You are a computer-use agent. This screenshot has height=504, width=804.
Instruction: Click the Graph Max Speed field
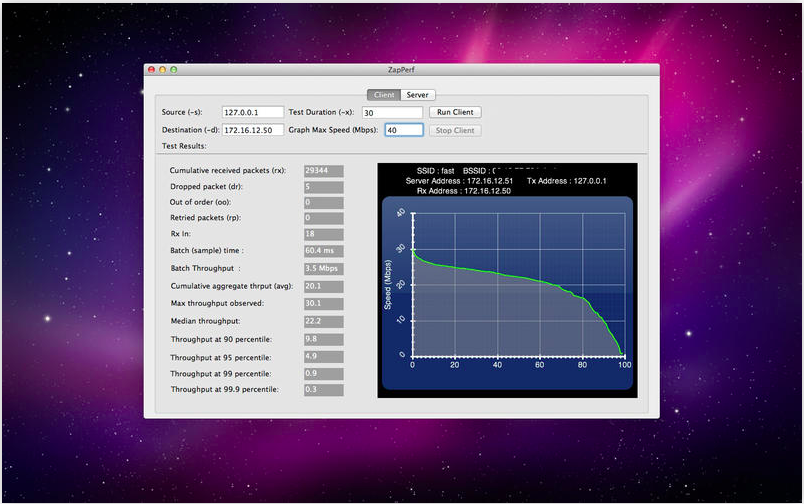tap(404, 130)
